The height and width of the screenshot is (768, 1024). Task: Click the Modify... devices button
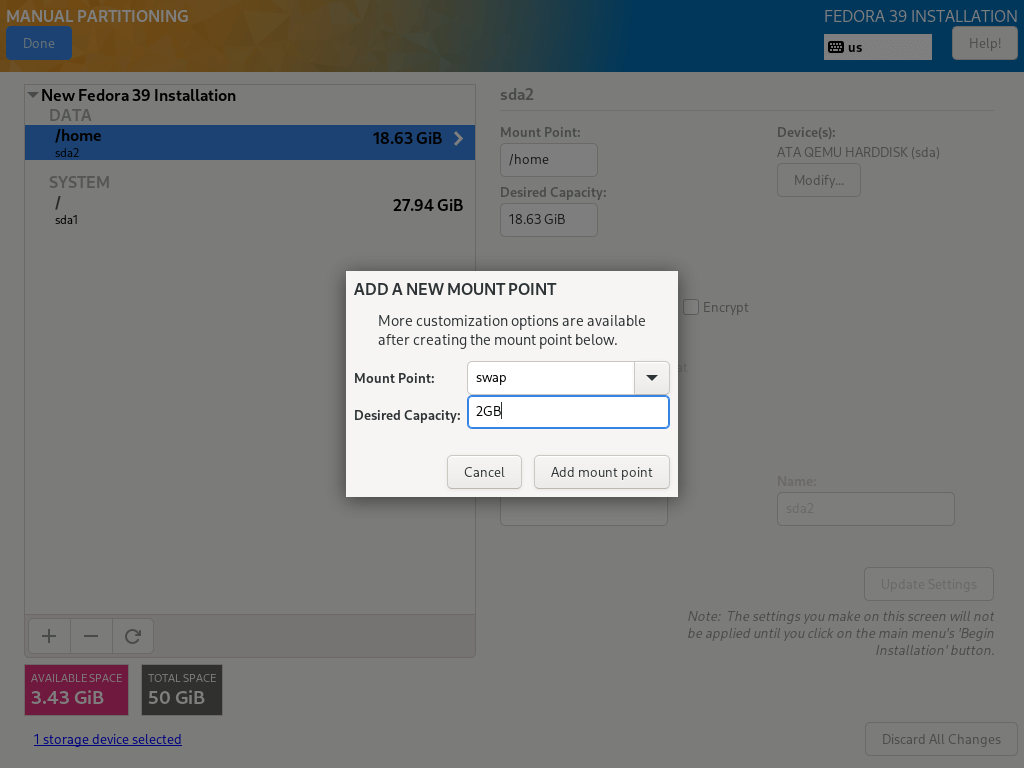coord(818,180)
